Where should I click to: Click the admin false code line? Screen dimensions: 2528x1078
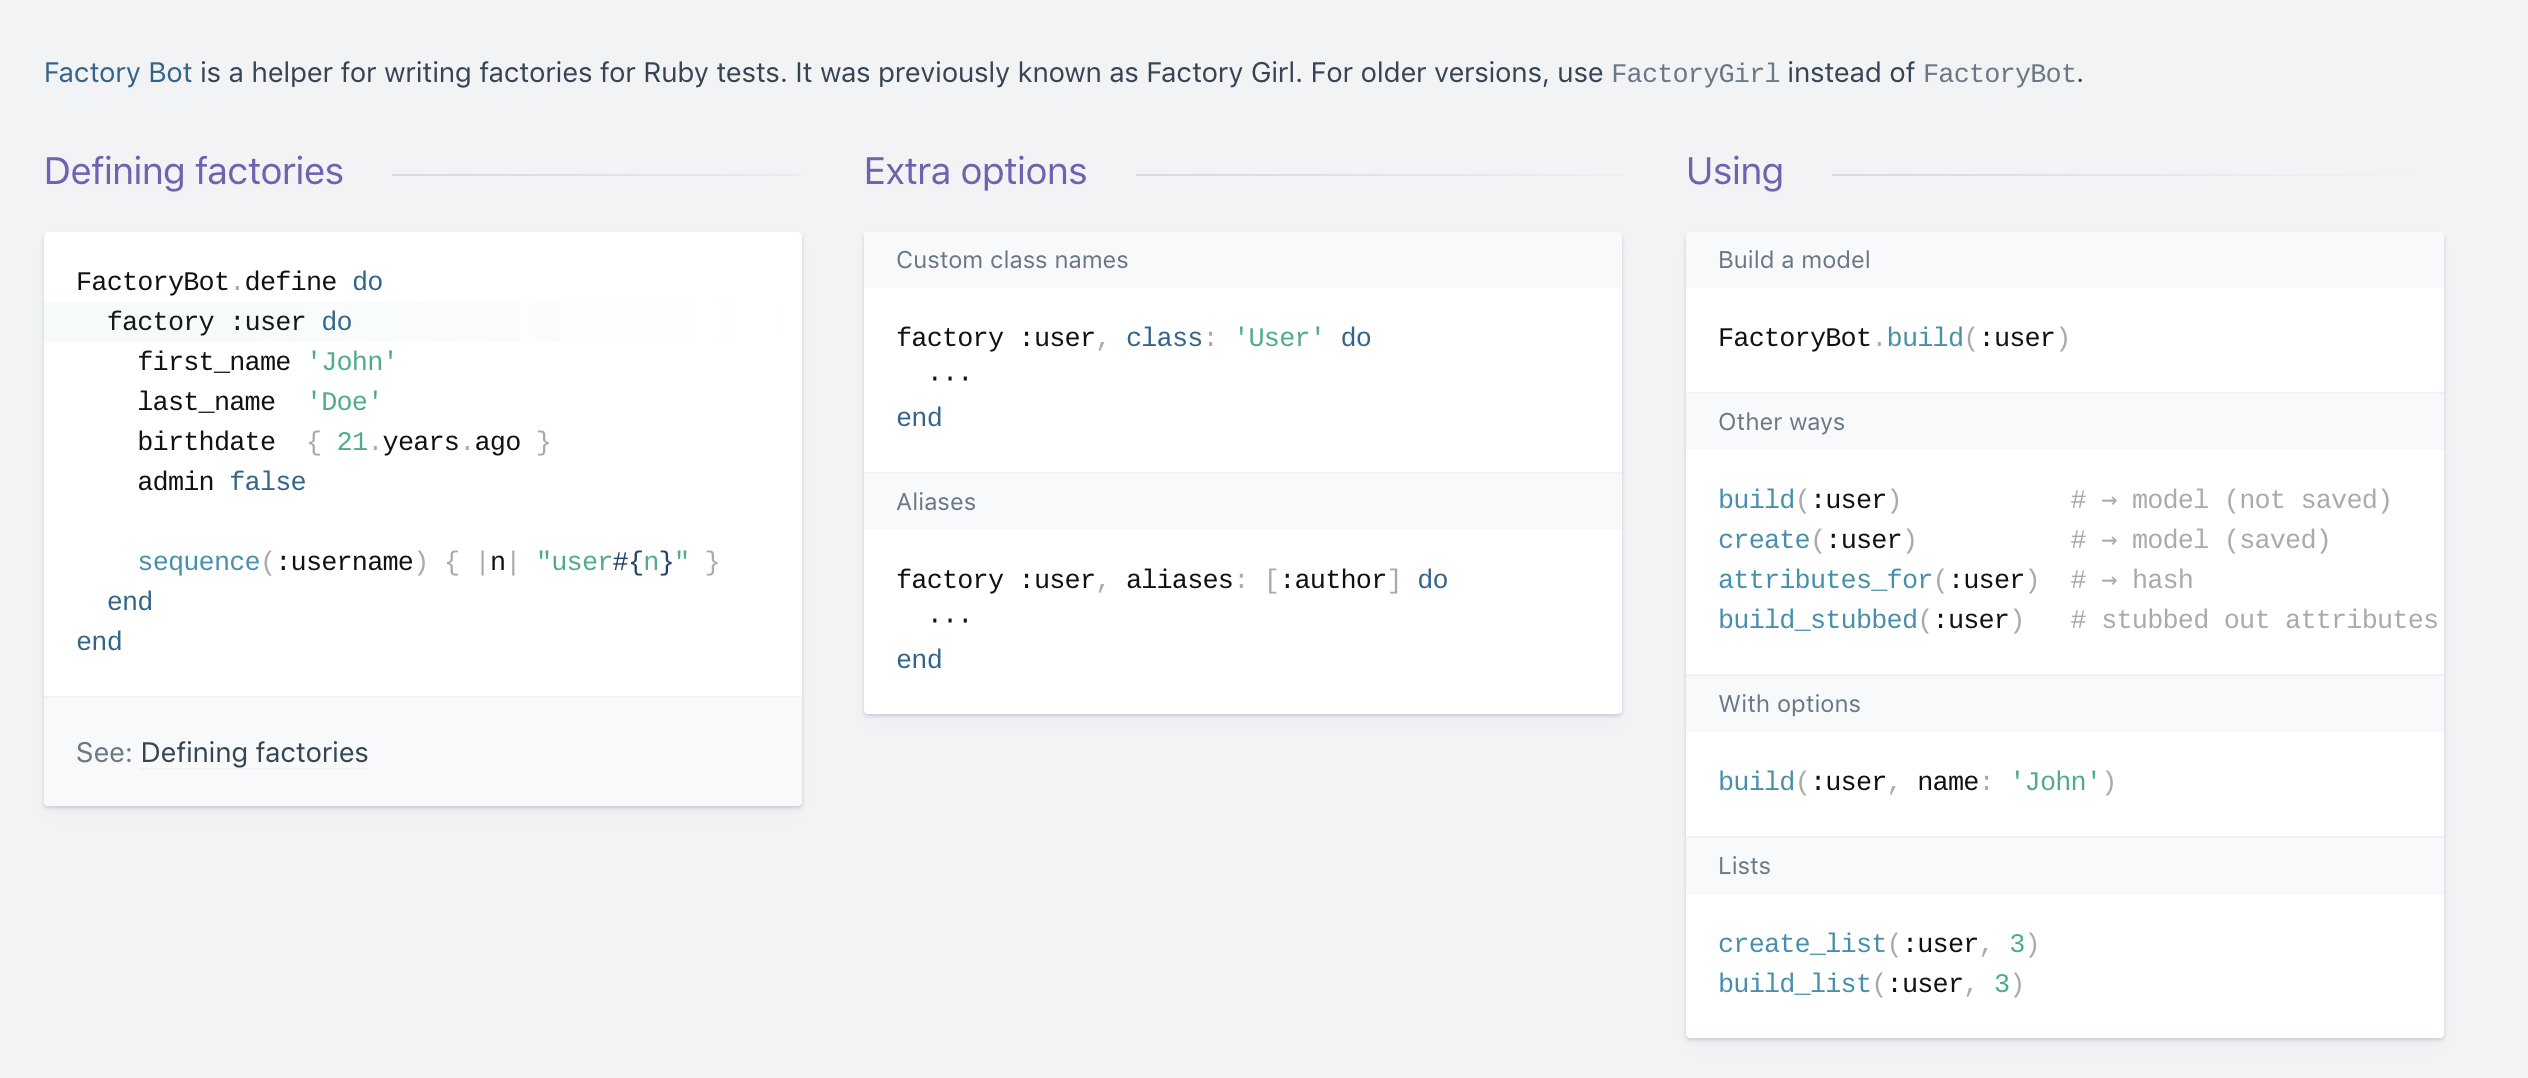pyautogui.click(x=221, y=482)
